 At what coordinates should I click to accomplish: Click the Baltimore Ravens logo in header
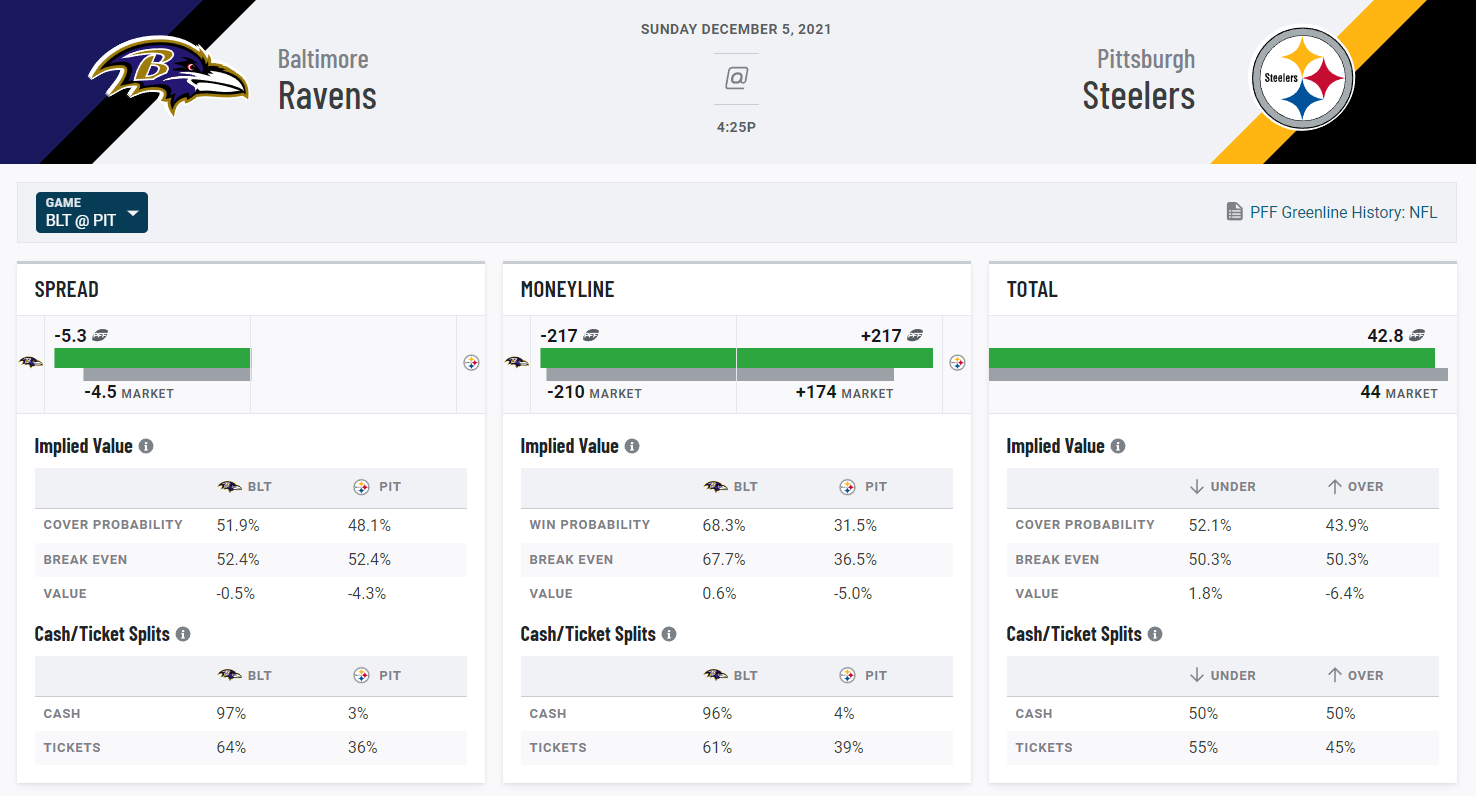168,78
